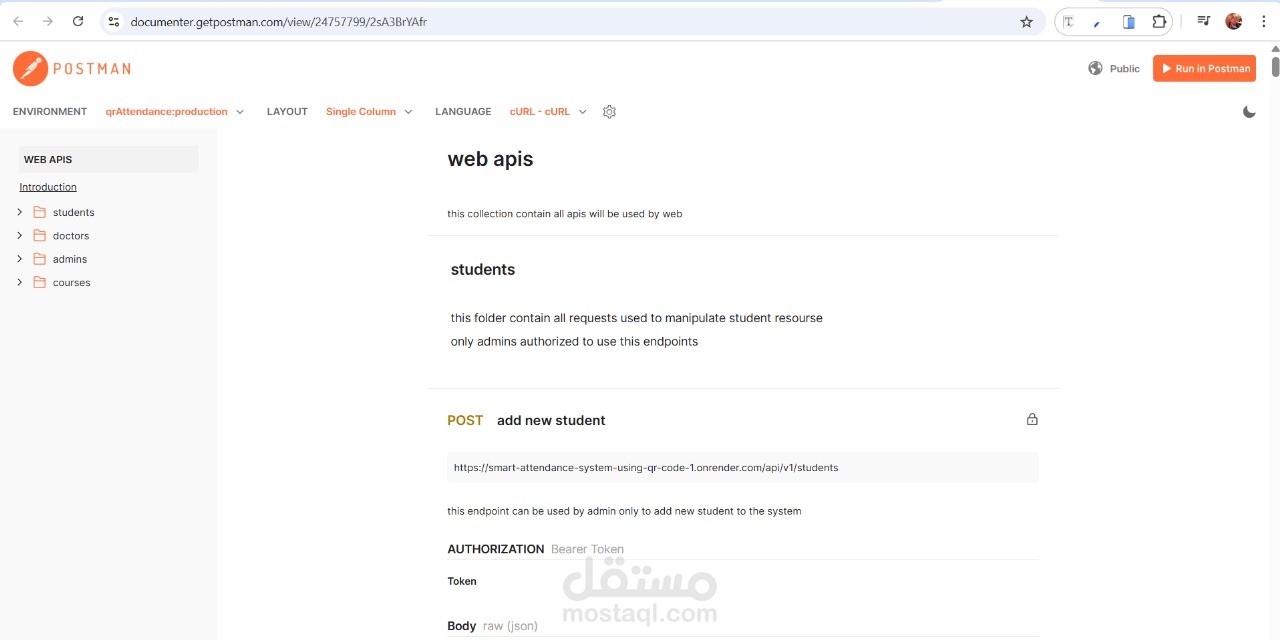Open the Single Column layout dropdown
1280x640 pixels.
369,112
